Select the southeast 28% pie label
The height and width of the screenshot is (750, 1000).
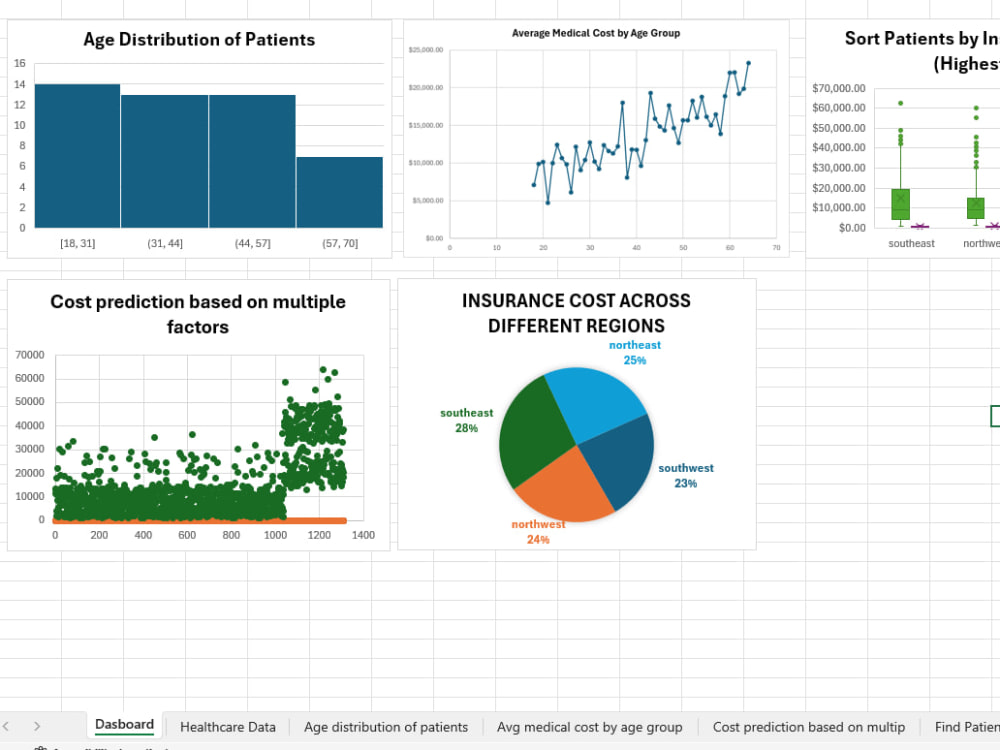(466, 420)
